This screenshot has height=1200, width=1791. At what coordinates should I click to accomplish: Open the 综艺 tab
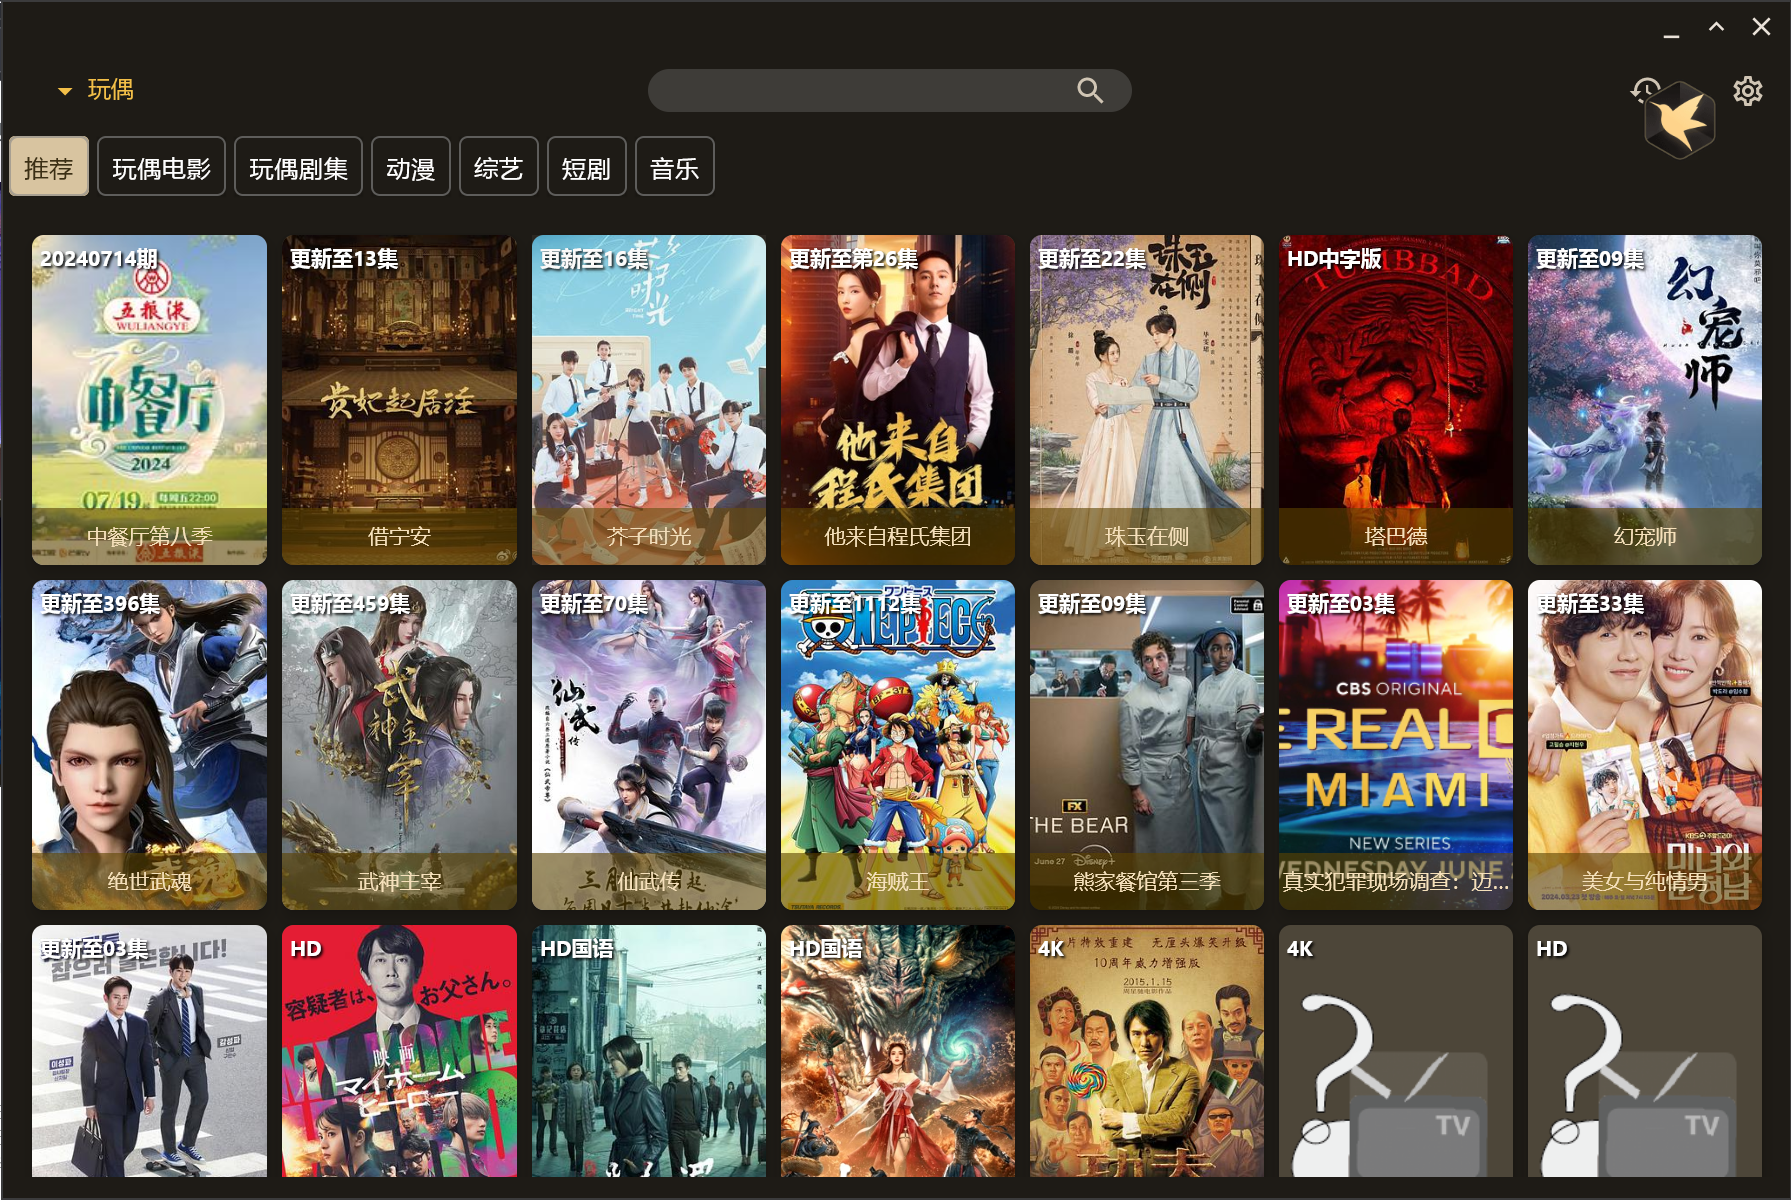point(498,167)
